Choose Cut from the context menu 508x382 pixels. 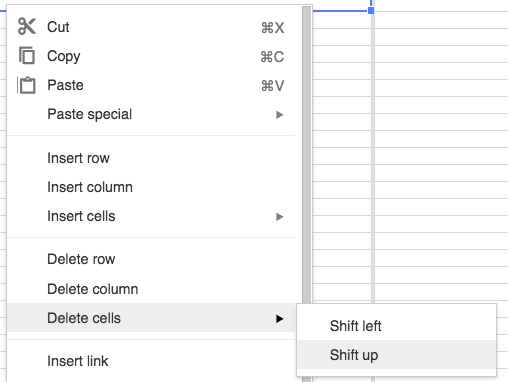coord(151,27)
